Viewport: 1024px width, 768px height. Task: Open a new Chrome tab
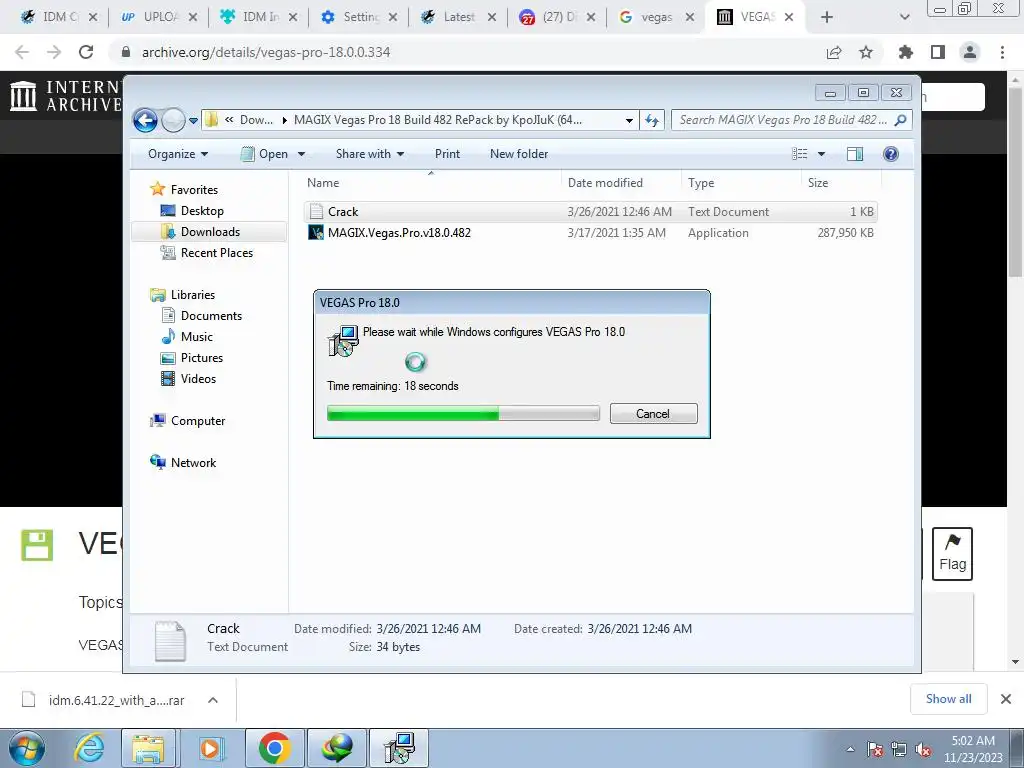click(x=827, y=17)
